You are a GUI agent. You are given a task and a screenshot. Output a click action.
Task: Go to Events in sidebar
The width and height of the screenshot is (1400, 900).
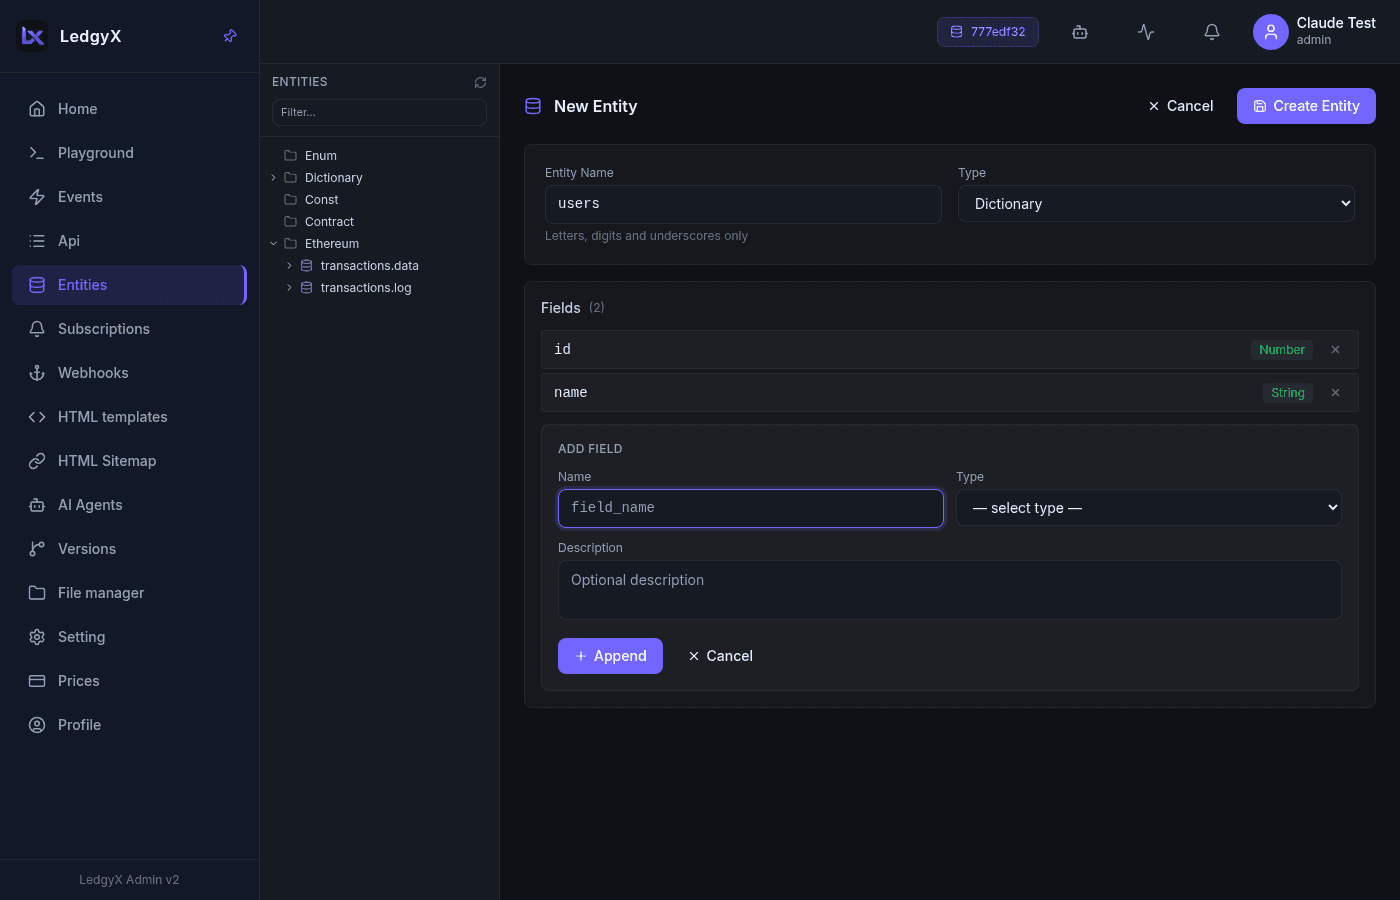point(129,197)
